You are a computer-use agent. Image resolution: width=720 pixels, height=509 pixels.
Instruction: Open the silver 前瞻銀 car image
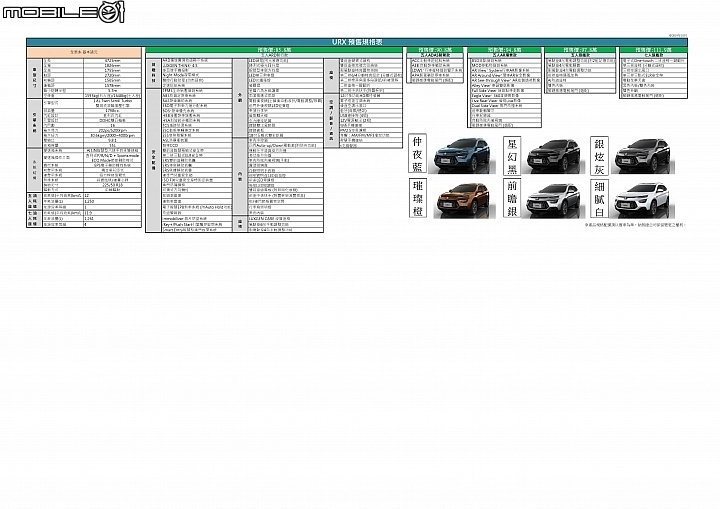(553, 199)
